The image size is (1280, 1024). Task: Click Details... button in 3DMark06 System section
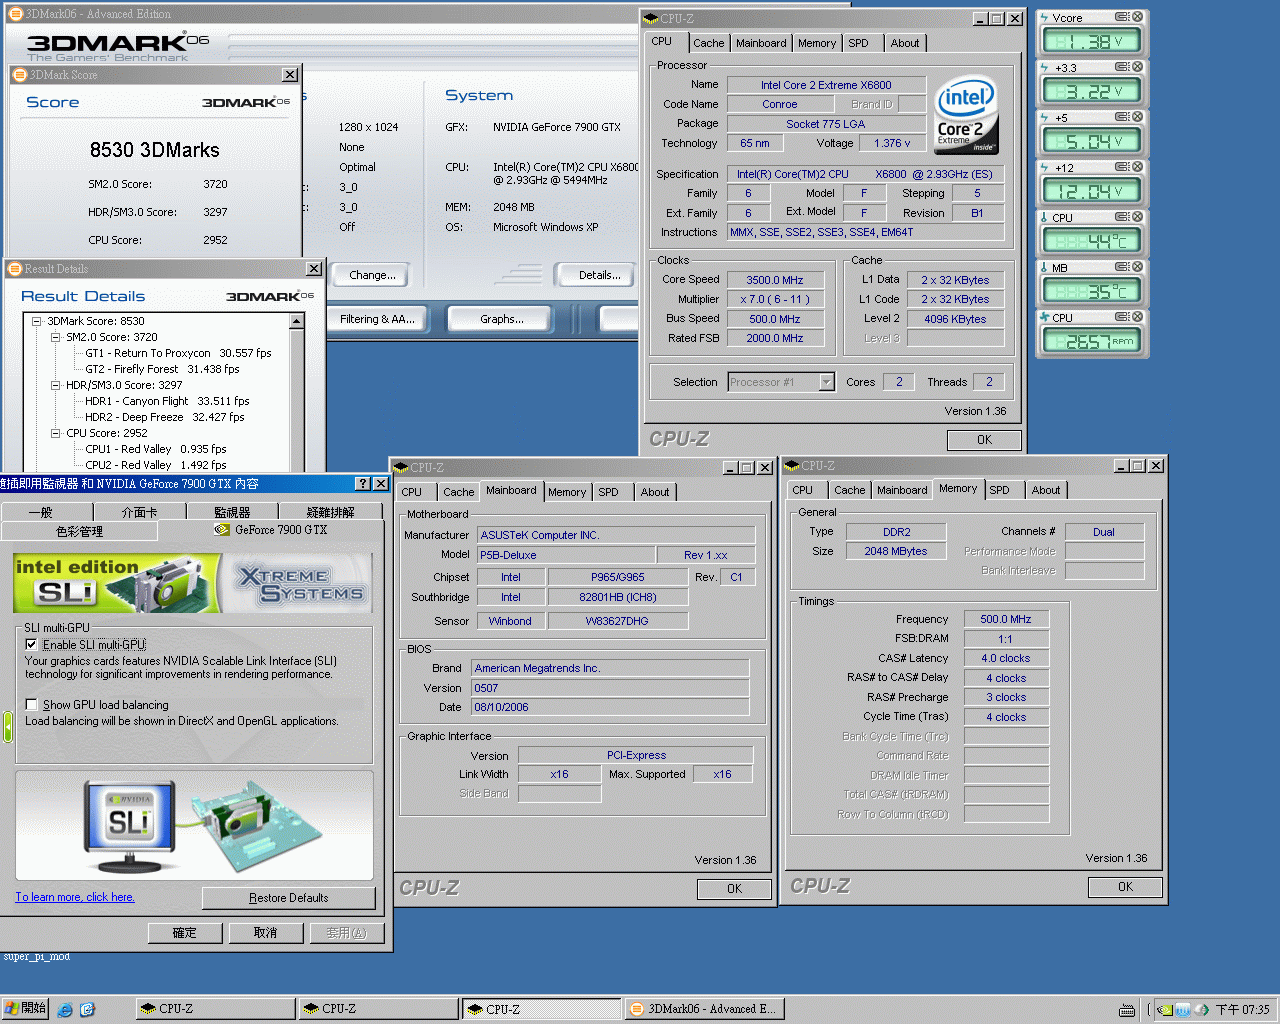coord(599,275)
